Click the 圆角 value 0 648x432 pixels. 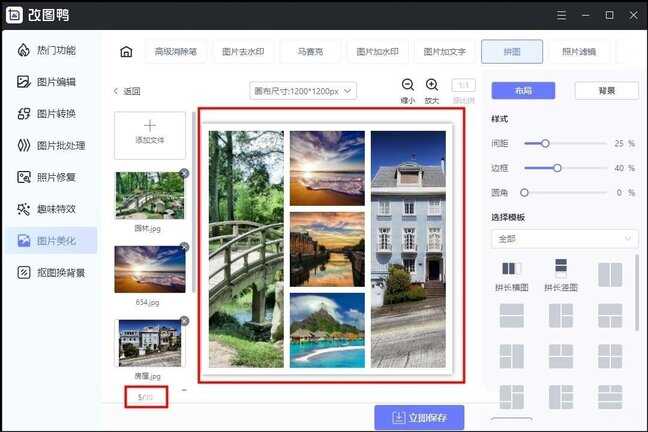pyautogui.click(x=619, y=193)
